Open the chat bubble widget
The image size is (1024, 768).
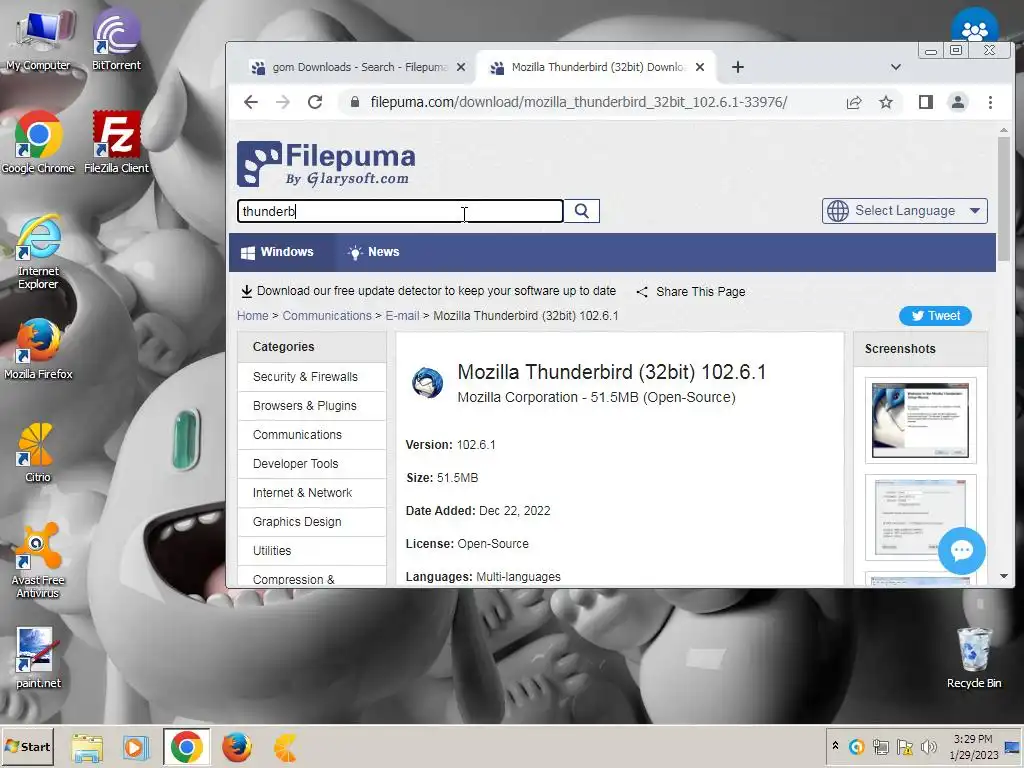click(961, 551)
